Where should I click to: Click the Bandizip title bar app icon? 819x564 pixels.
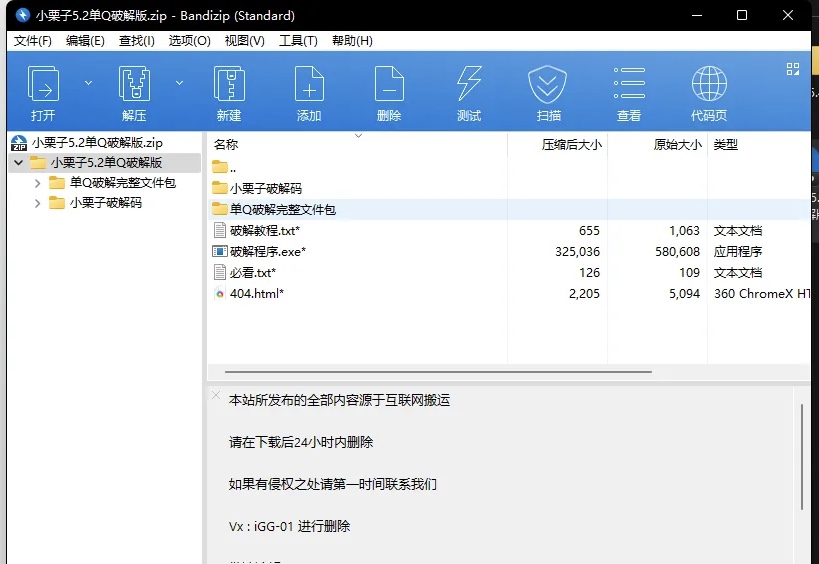22,15
